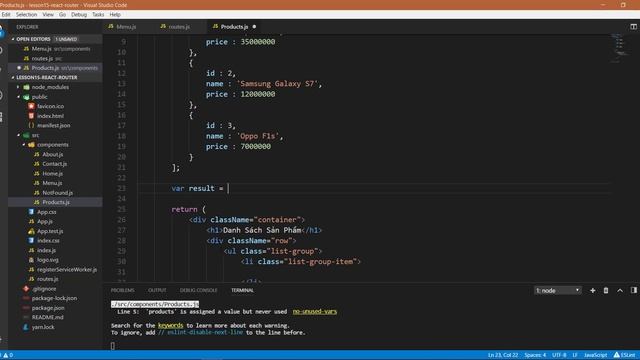This screenshot has width=640, height=360.
Task: Open index.css file
Action: [48, 240]
